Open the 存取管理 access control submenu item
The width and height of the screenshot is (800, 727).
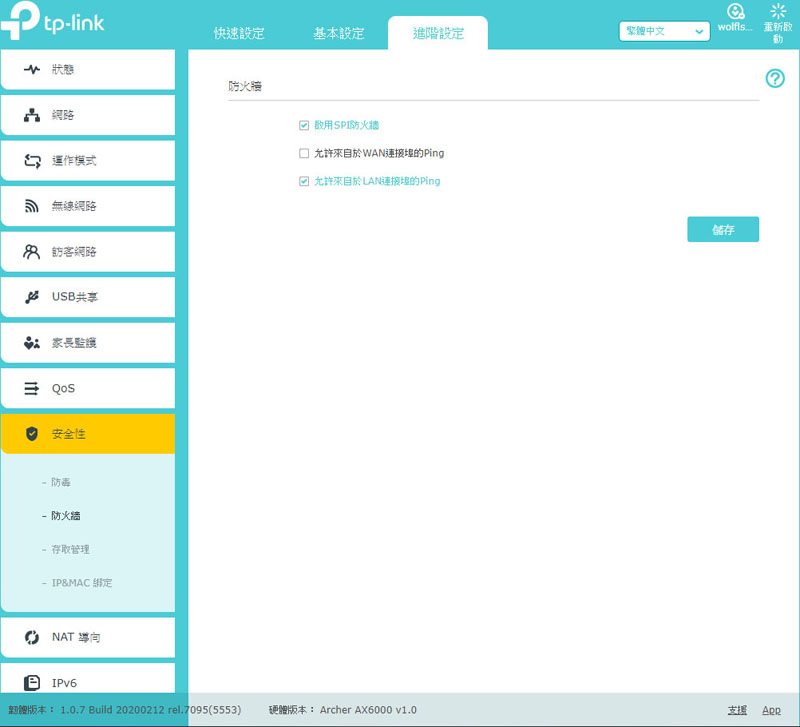[70, 549]
